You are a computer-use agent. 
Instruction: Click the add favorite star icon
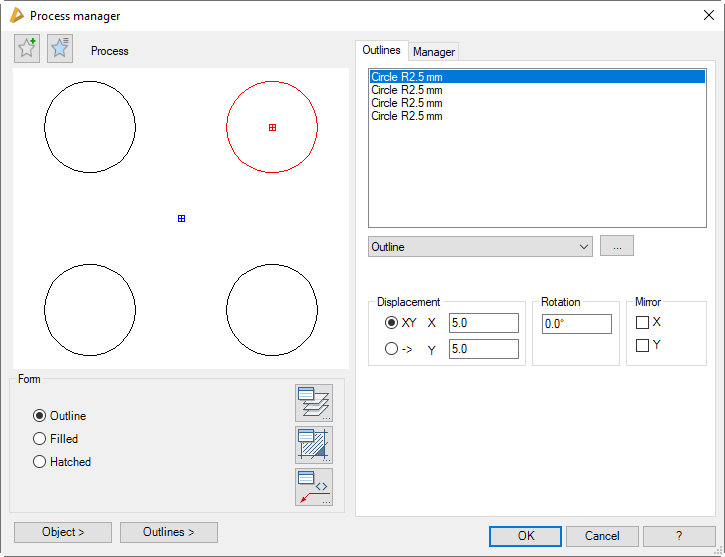27,49
